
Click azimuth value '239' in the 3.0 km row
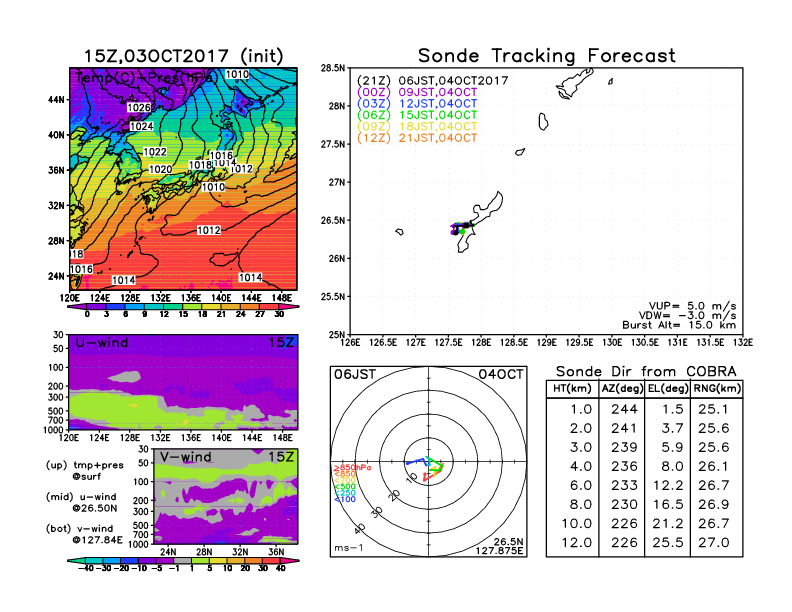click(624, 447)
